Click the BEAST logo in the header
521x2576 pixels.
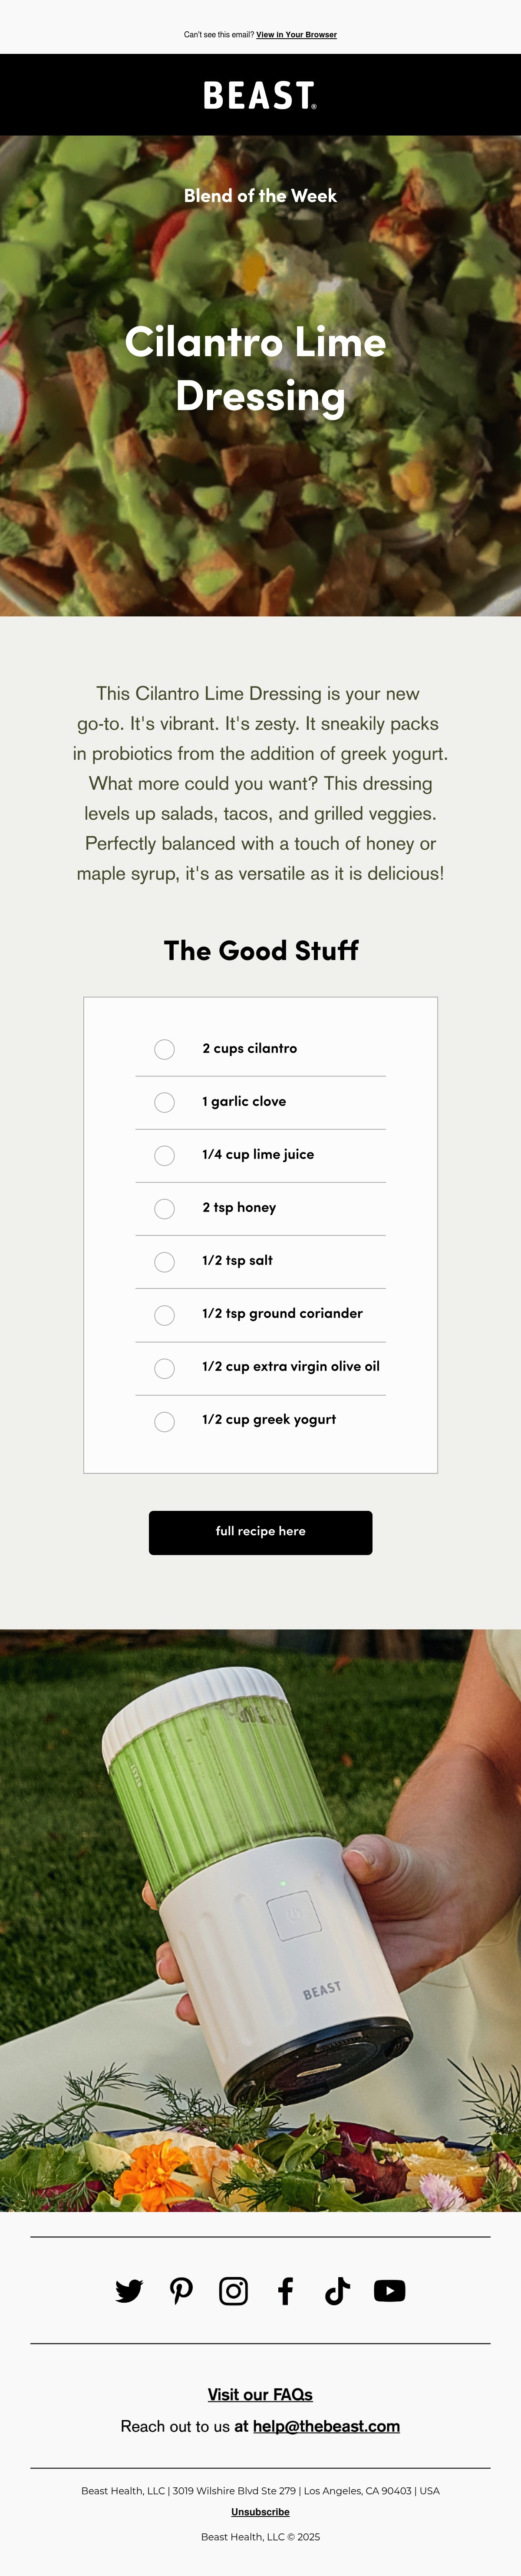(260, 96)
